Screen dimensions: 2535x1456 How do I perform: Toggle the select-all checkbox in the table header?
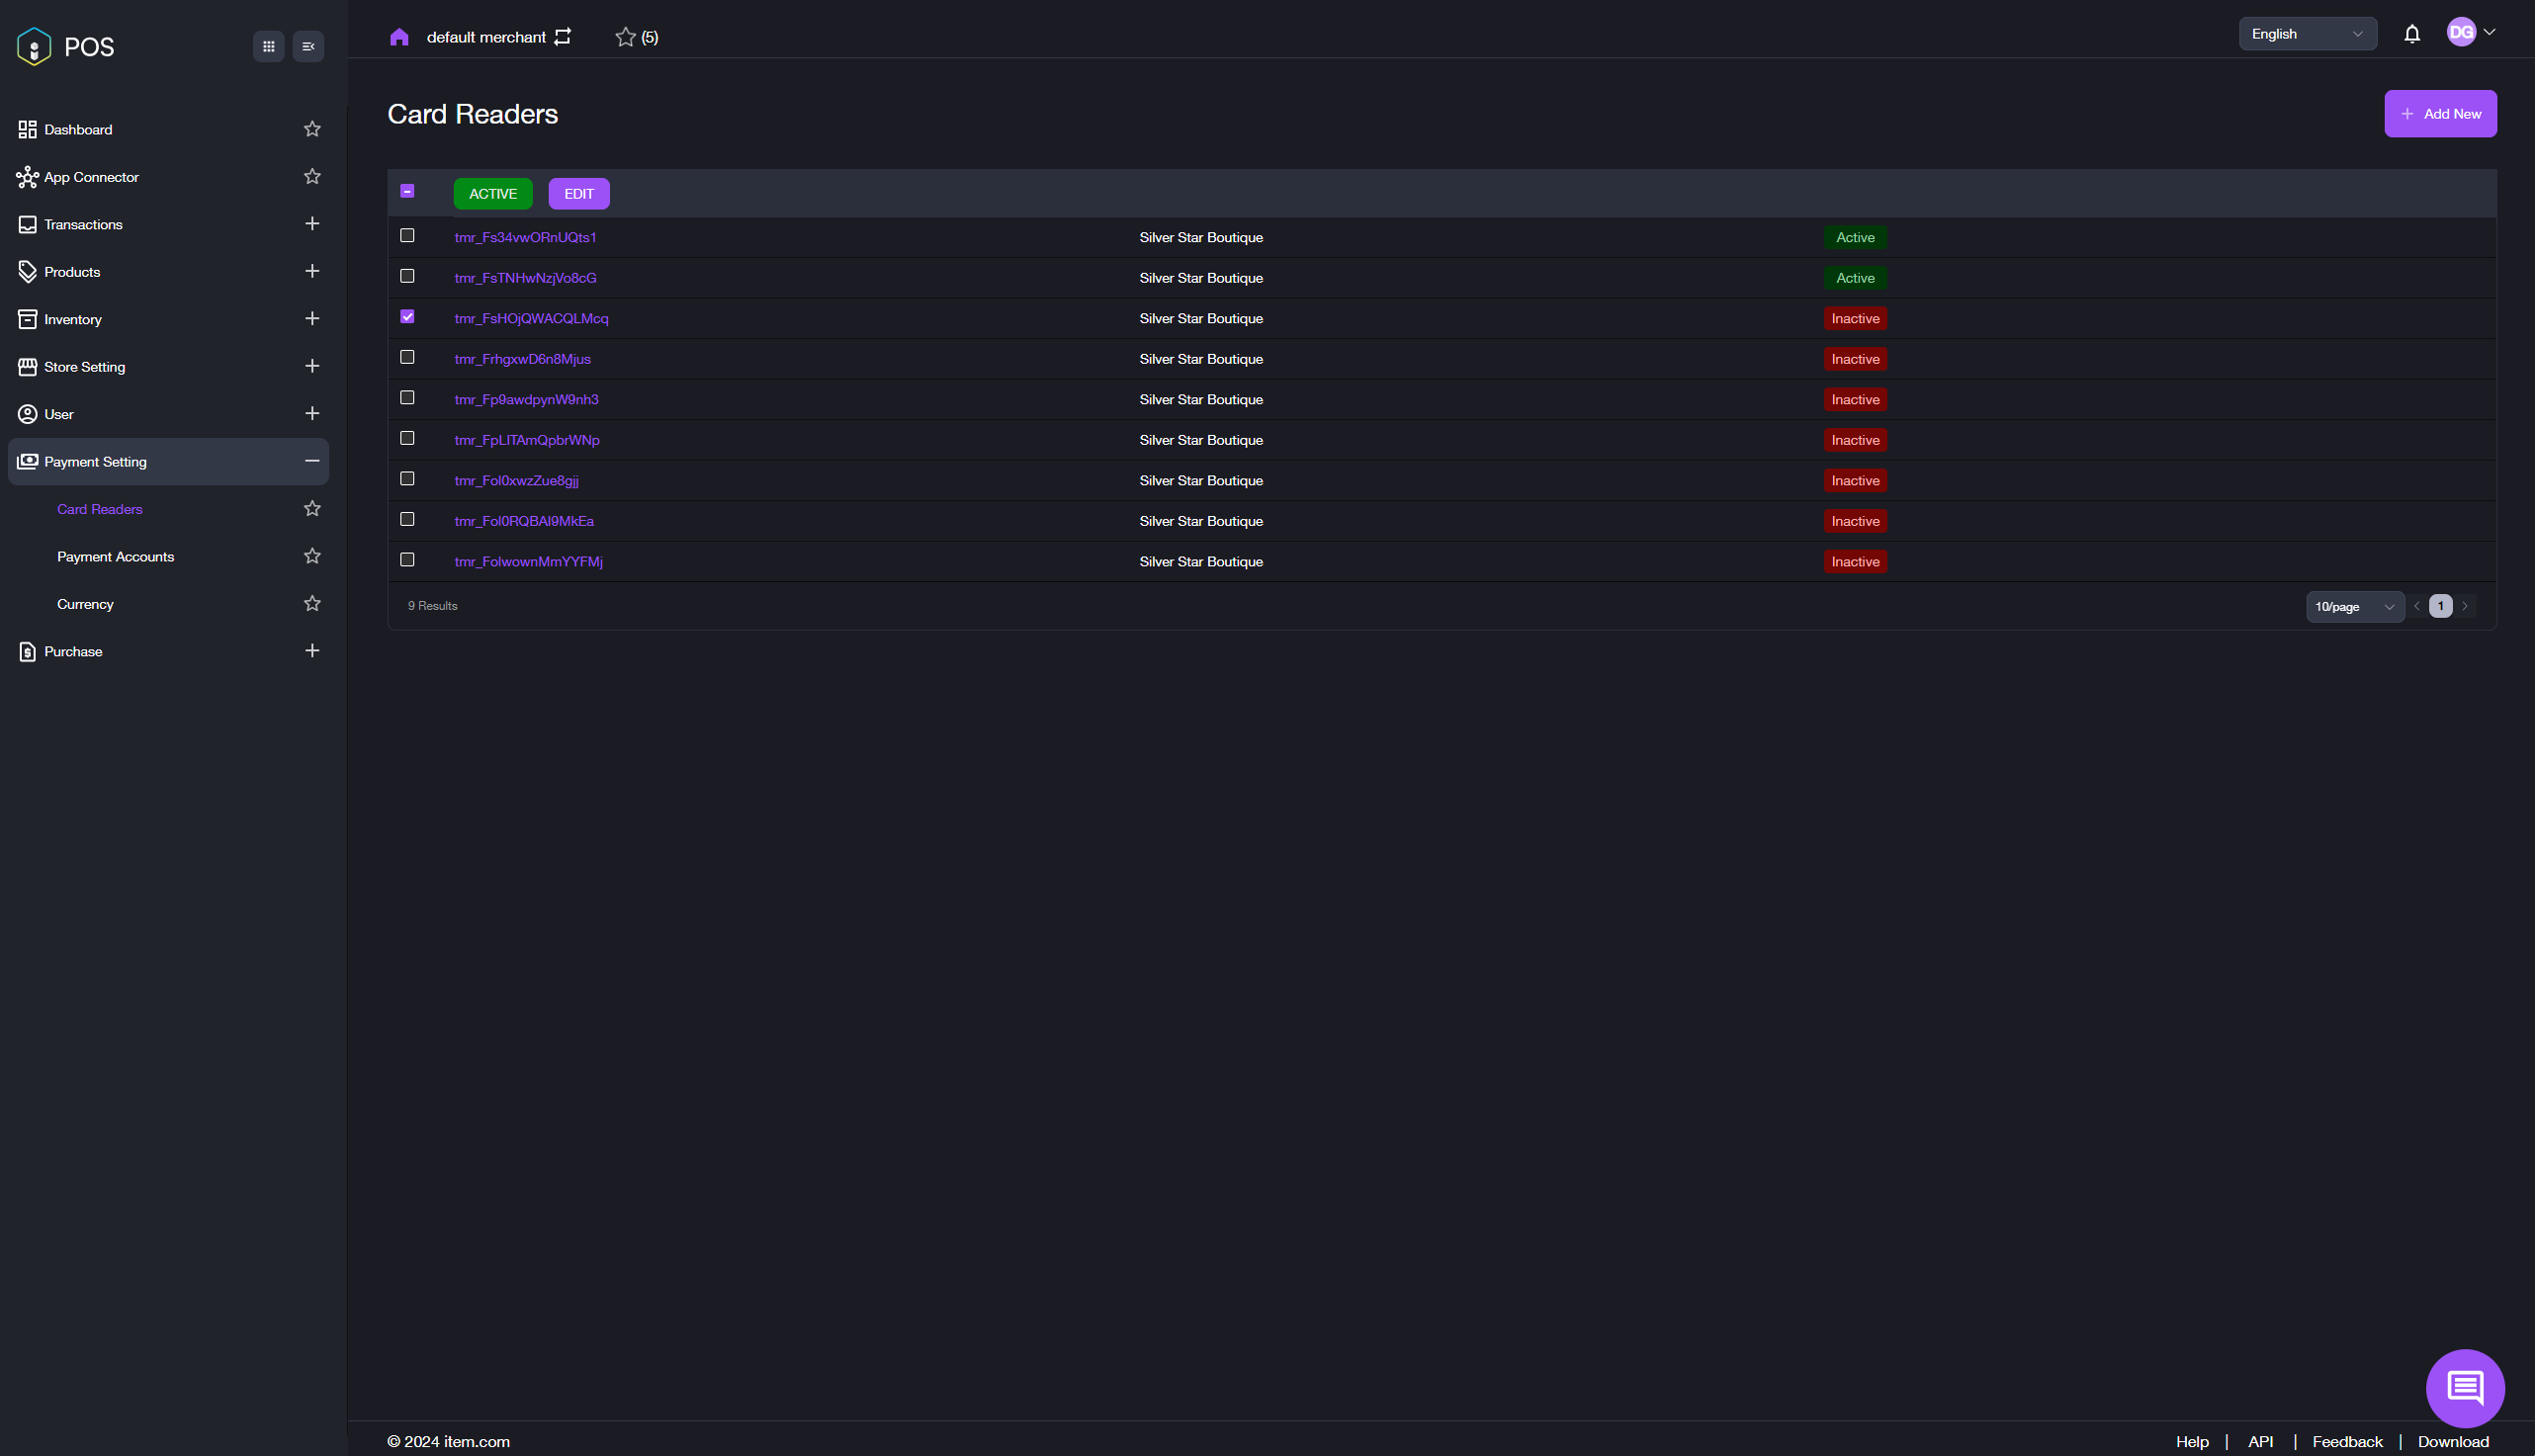(407, 191)
